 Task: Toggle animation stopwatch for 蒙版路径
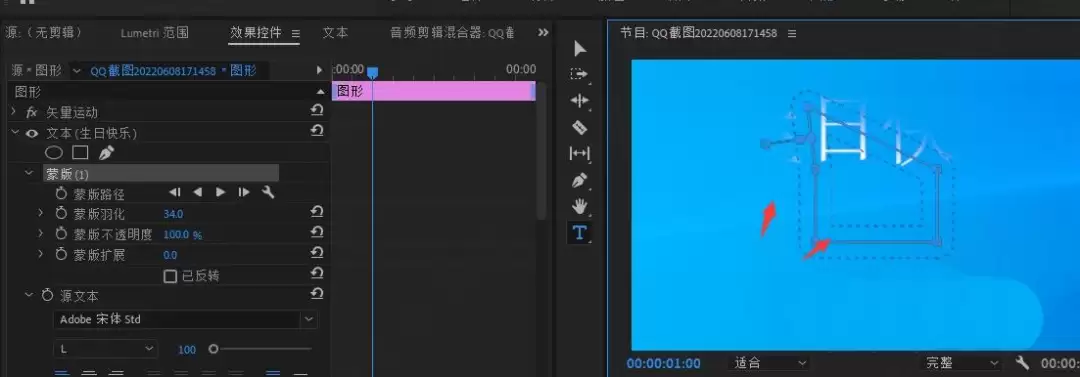point(61,194)
